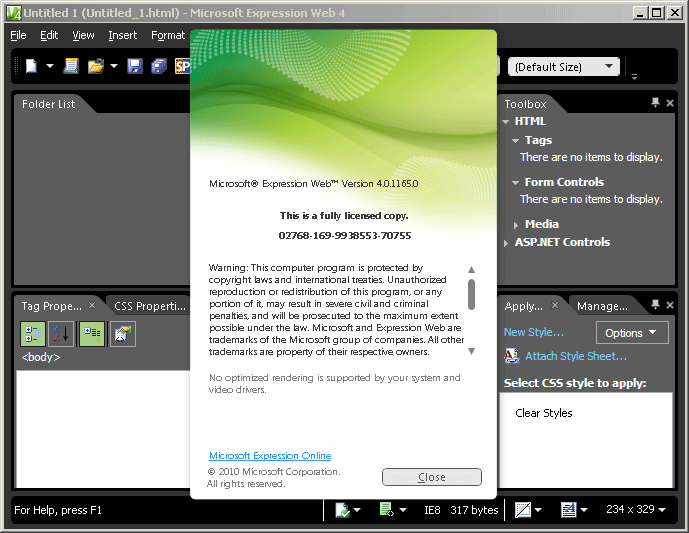This screenshot has width=689, height=533.
Task: Expand the ASP.NET Controls group
Action: click(506, 243)
